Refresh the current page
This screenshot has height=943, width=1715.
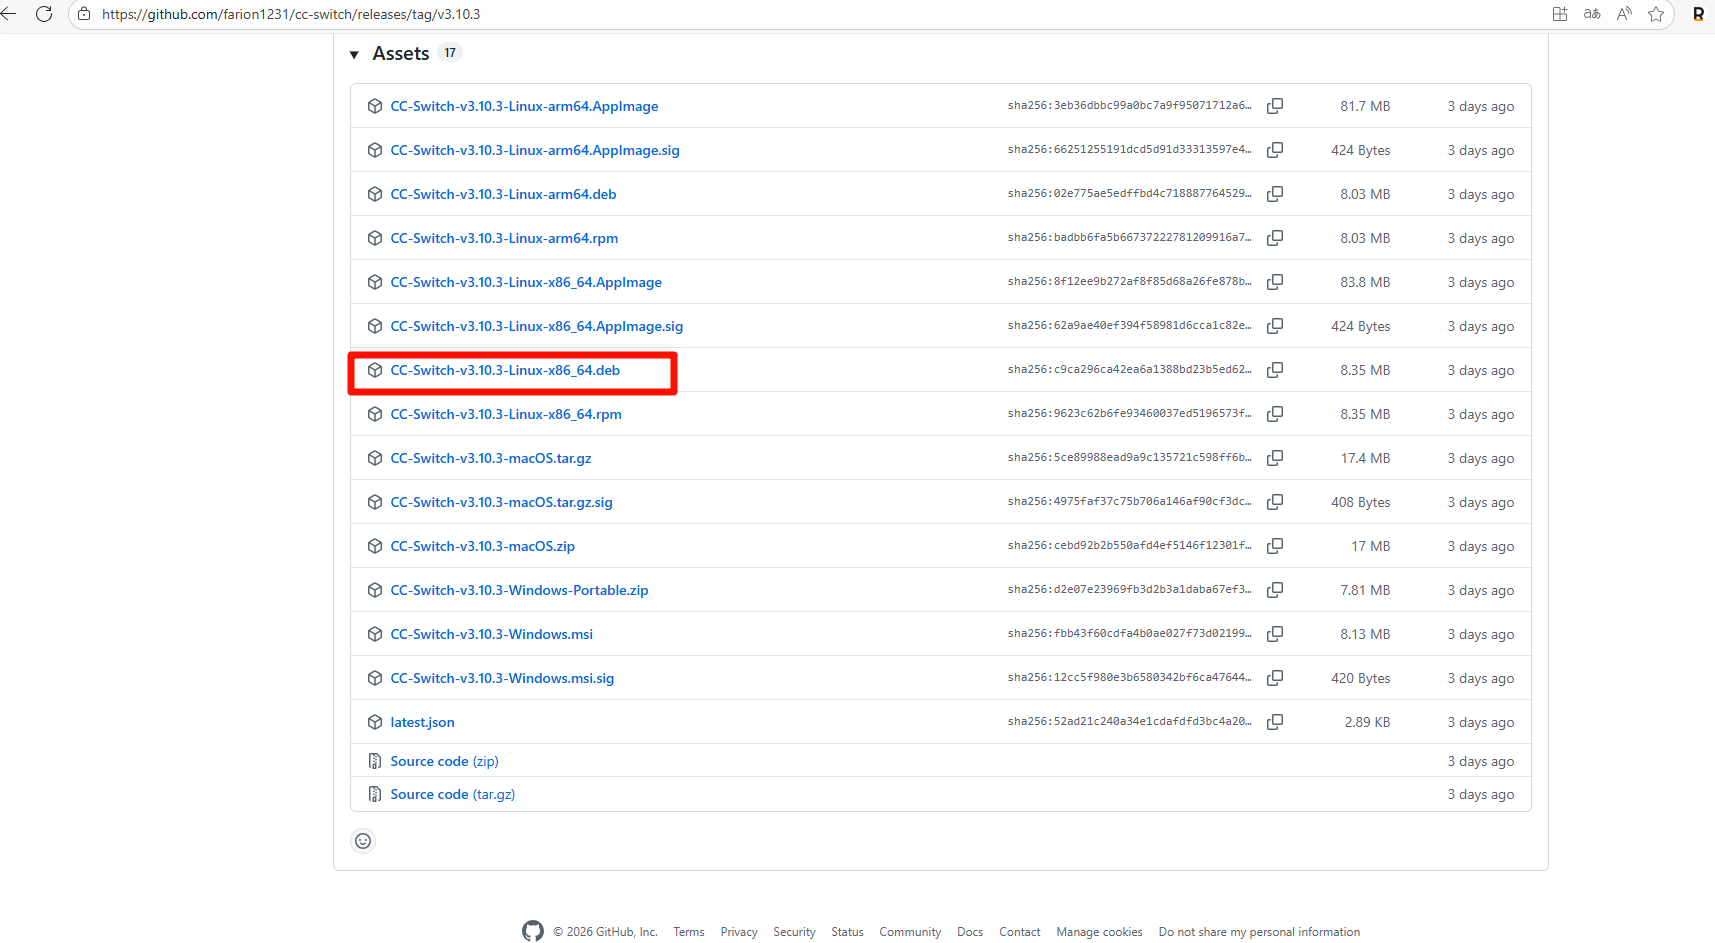pyautogui.click(x=44, y=14)
